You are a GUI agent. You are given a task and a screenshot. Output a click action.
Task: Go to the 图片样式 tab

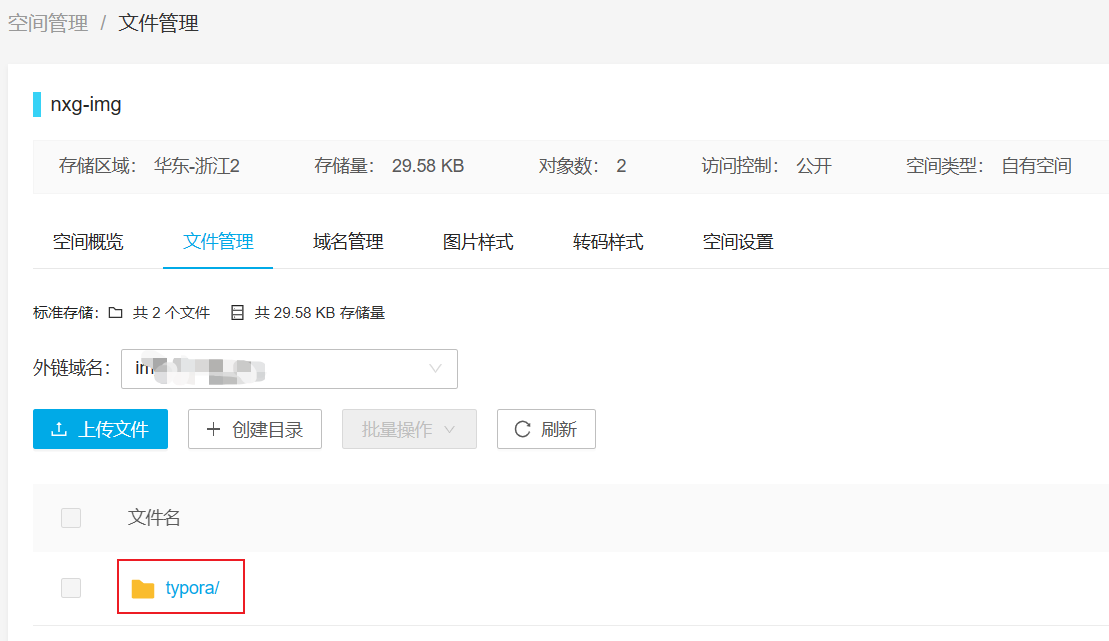click(478, 242)
